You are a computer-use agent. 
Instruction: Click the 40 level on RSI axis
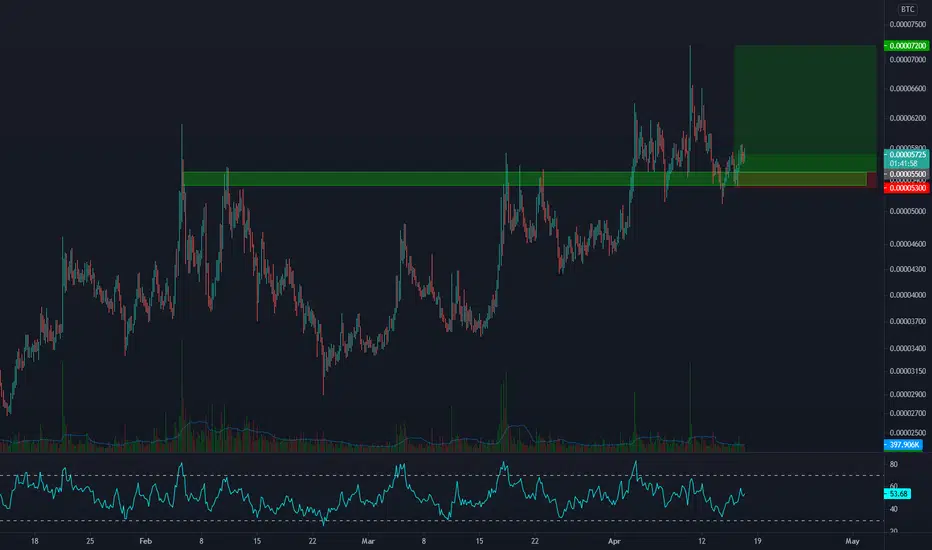click(893, 510)
